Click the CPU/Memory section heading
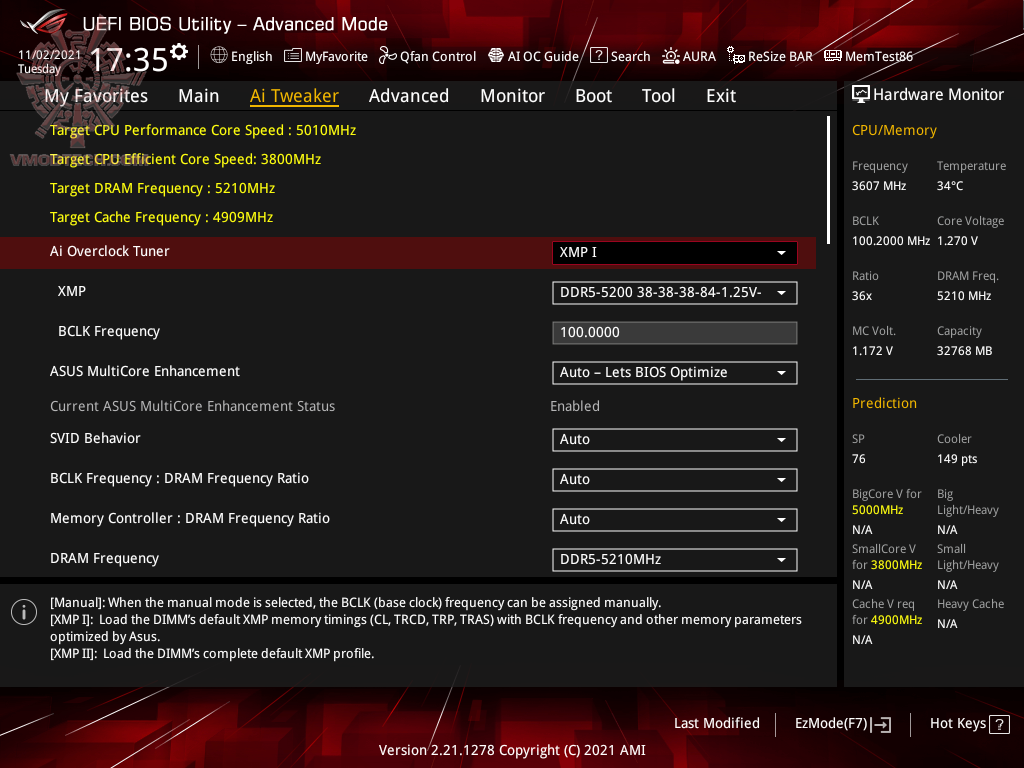Image resolution: width=1024 pixels, height=768 pixels. (894, 131)
